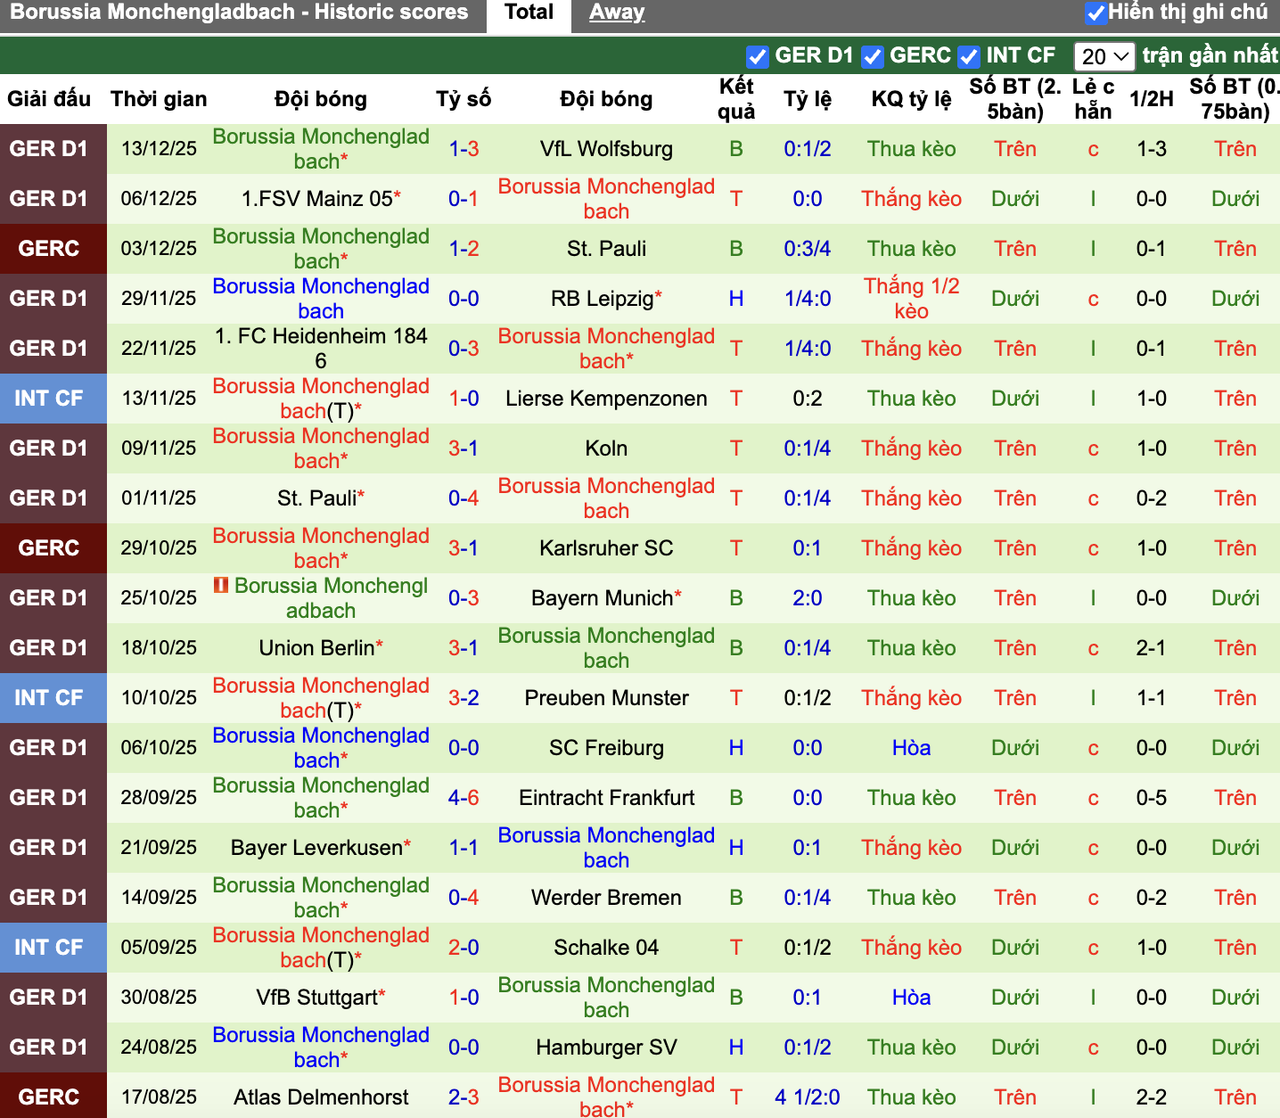Click the Thời gian column header

[x=158, y=99]
